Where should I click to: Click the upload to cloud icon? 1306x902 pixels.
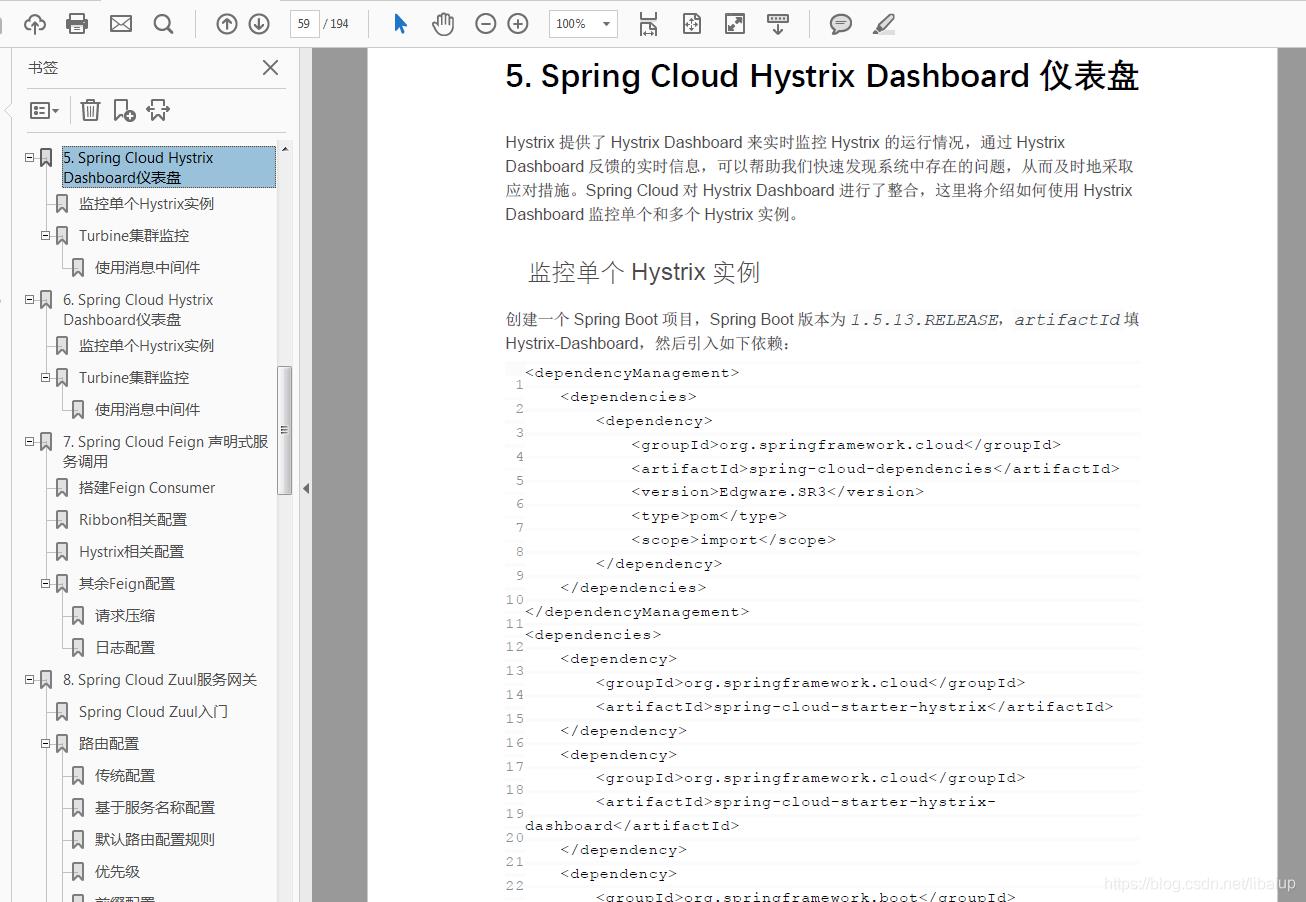pos(35,23)
